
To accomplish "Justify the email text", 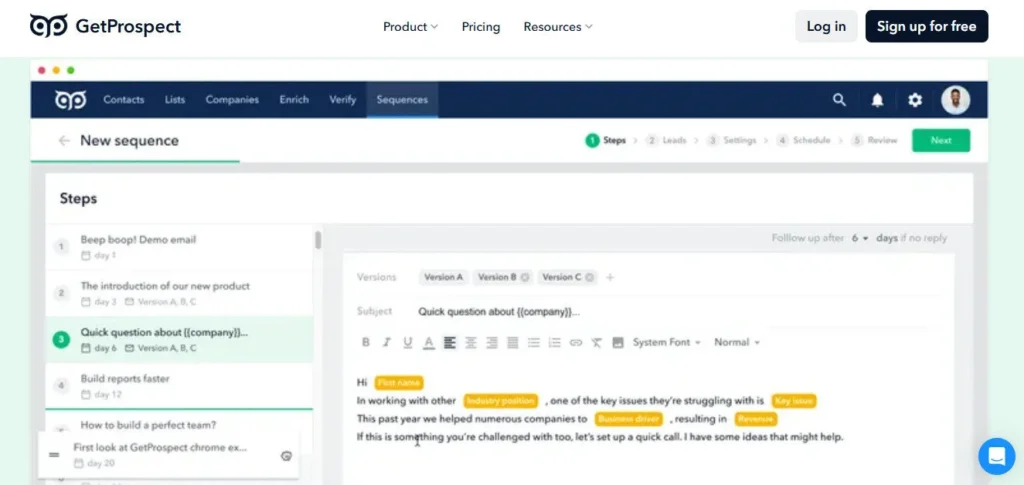I will [513, 343].
